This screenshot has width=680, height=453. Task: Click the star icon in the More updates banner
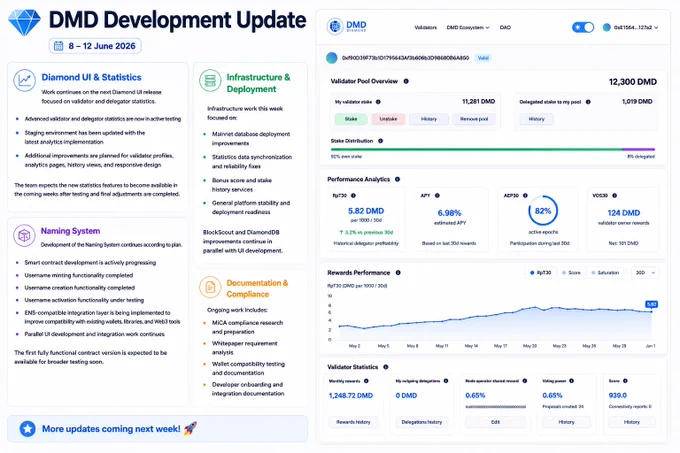point(27,429)
